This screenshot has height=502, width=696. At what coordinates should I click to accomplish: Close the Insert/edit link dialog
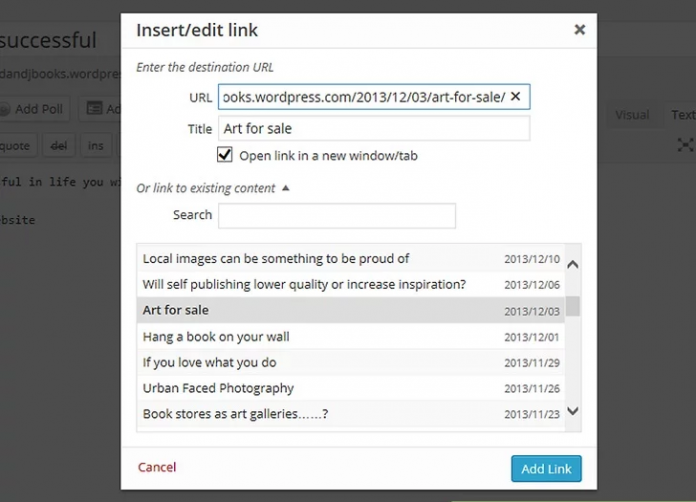[x=579, y=30]
